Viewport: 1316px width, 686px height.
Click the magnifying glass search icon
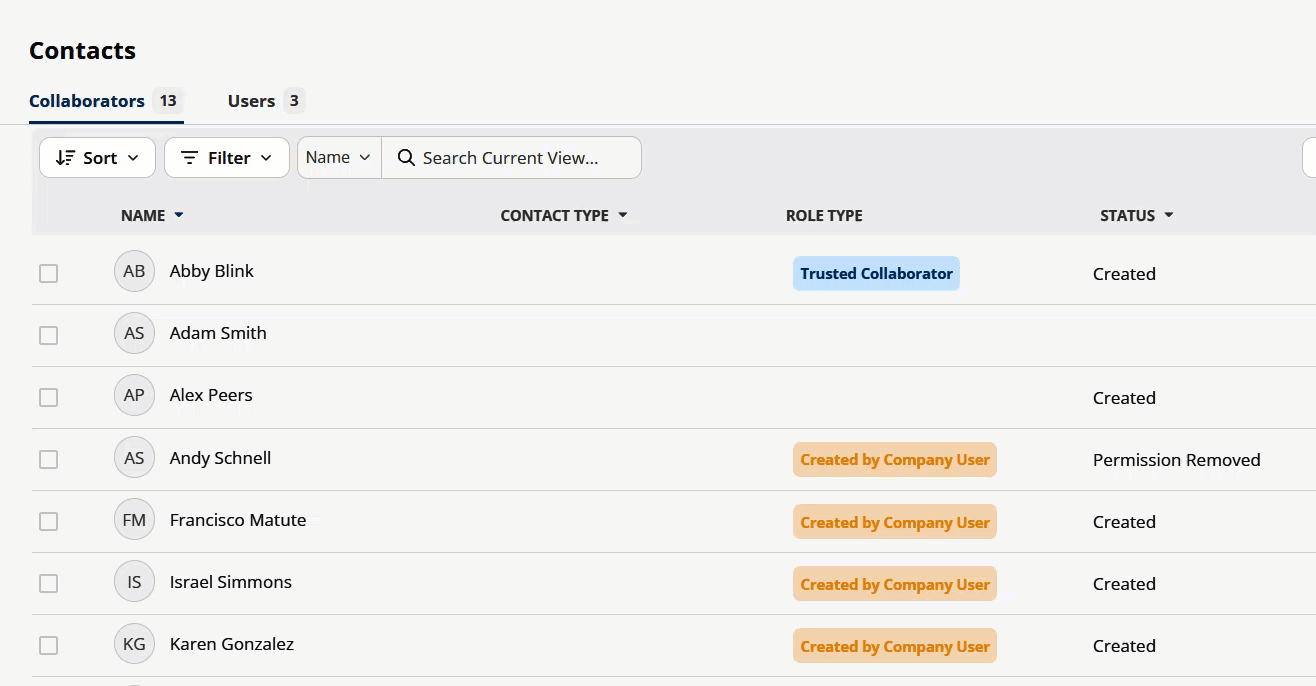tap(405, 157)
